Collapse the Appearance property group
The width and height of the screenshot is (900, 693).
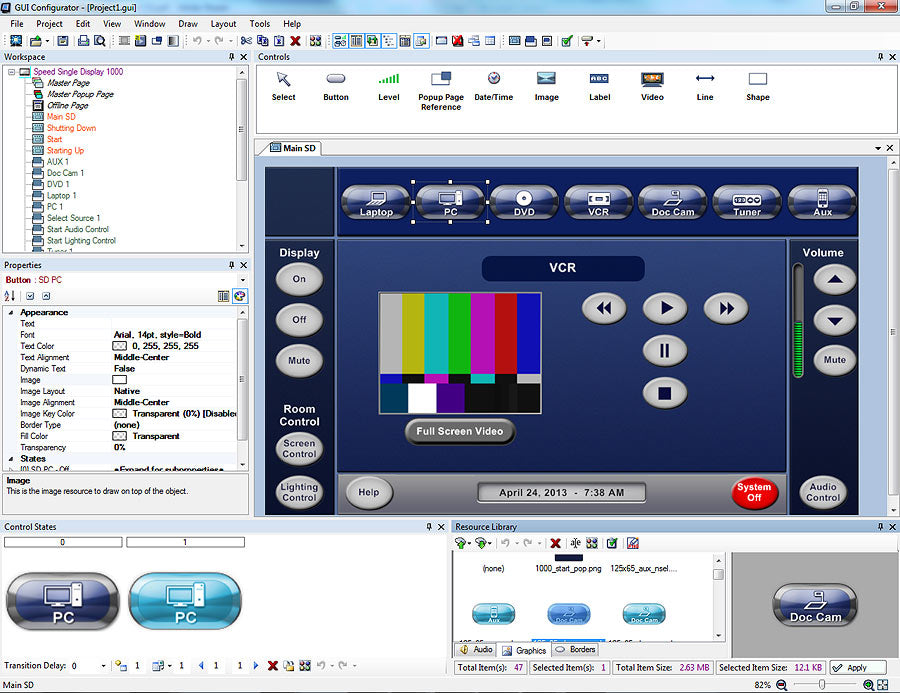click(11, 312)
